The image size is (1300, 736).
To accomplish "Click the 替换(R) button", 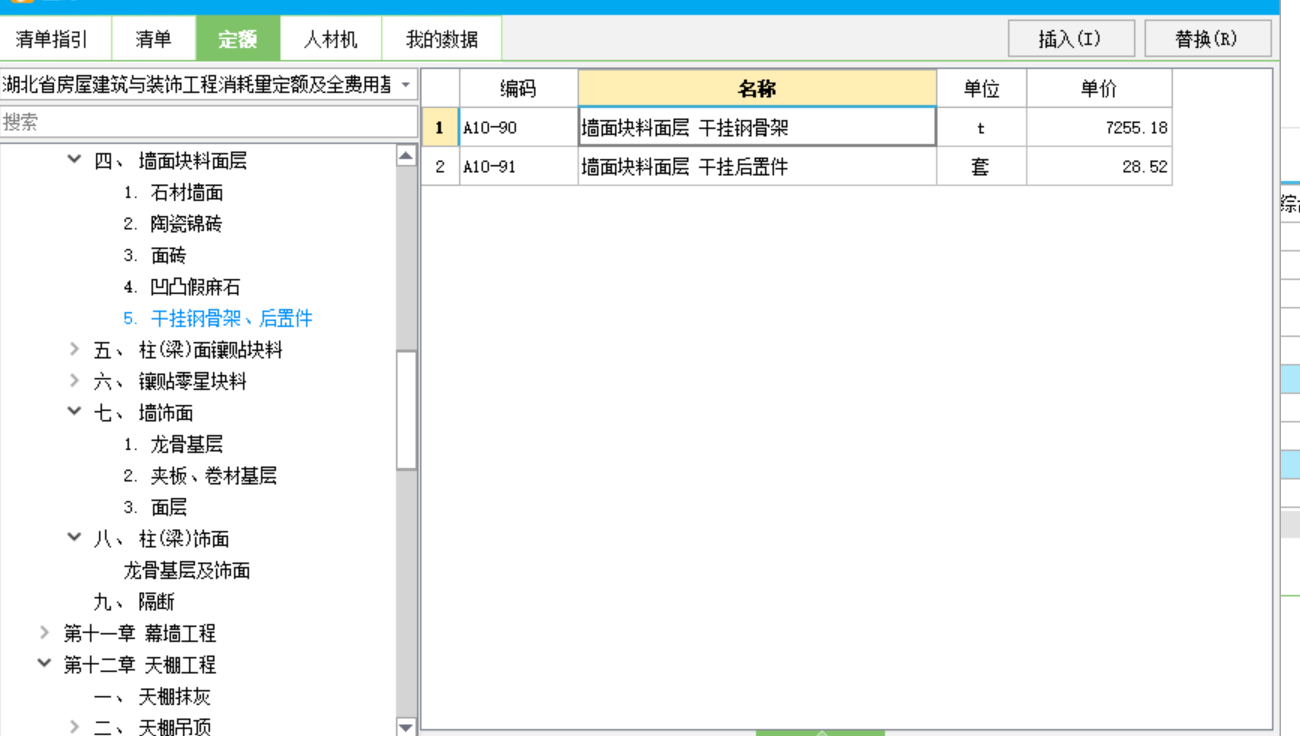I will pos(1207,39).
